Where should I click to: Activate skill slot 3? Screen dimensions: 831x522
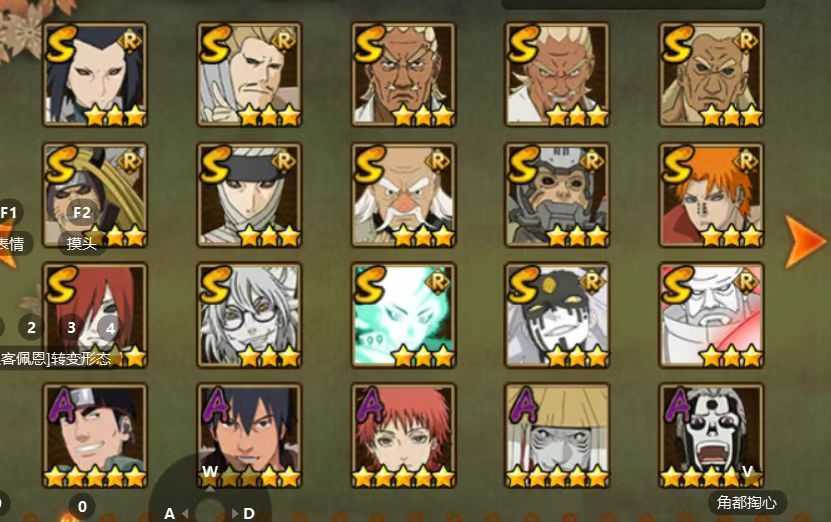pyautogui.click(x=71, y=328)
